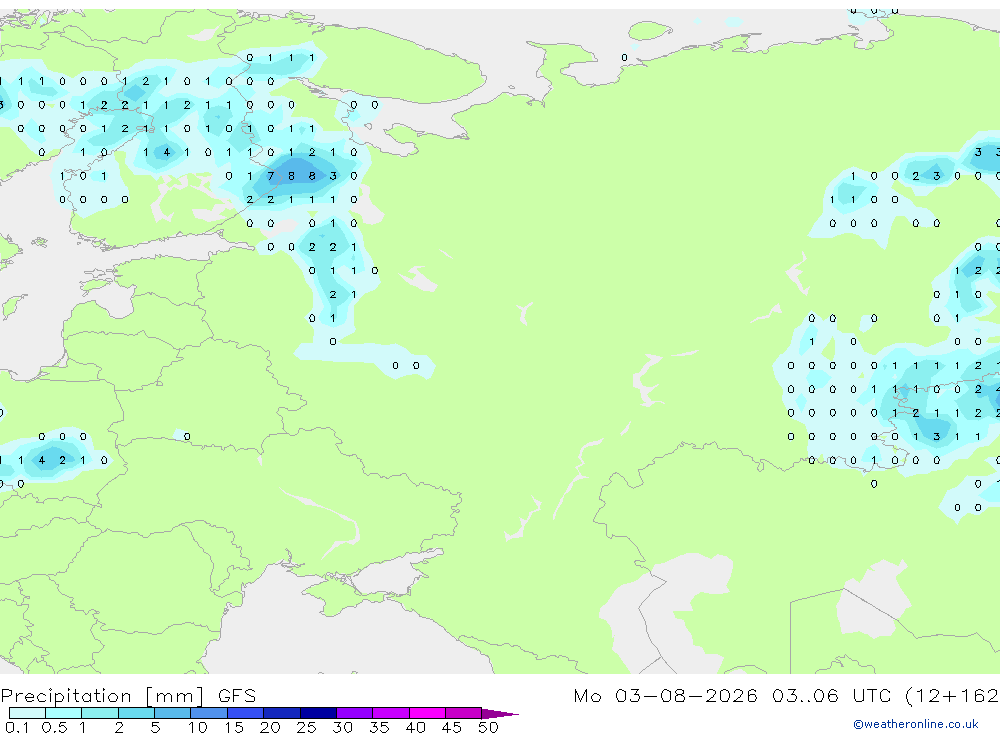Click the 40–45 mm magenta legend swatch
This screenshot has width=1000, height=733.
(x=427, y=713)
